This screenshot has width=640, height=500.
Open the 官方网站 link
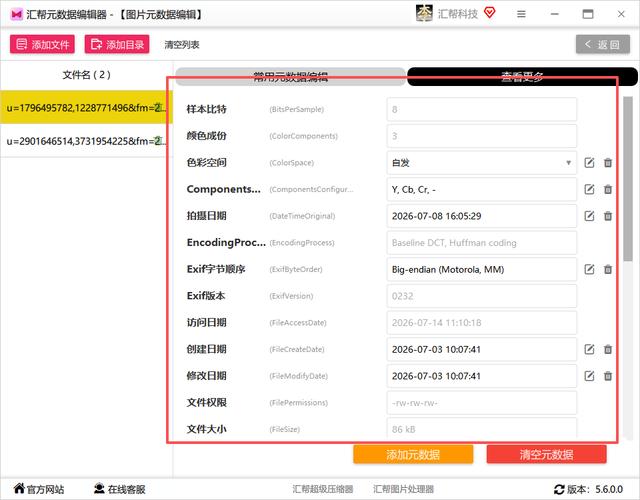[x=39, y=489]
